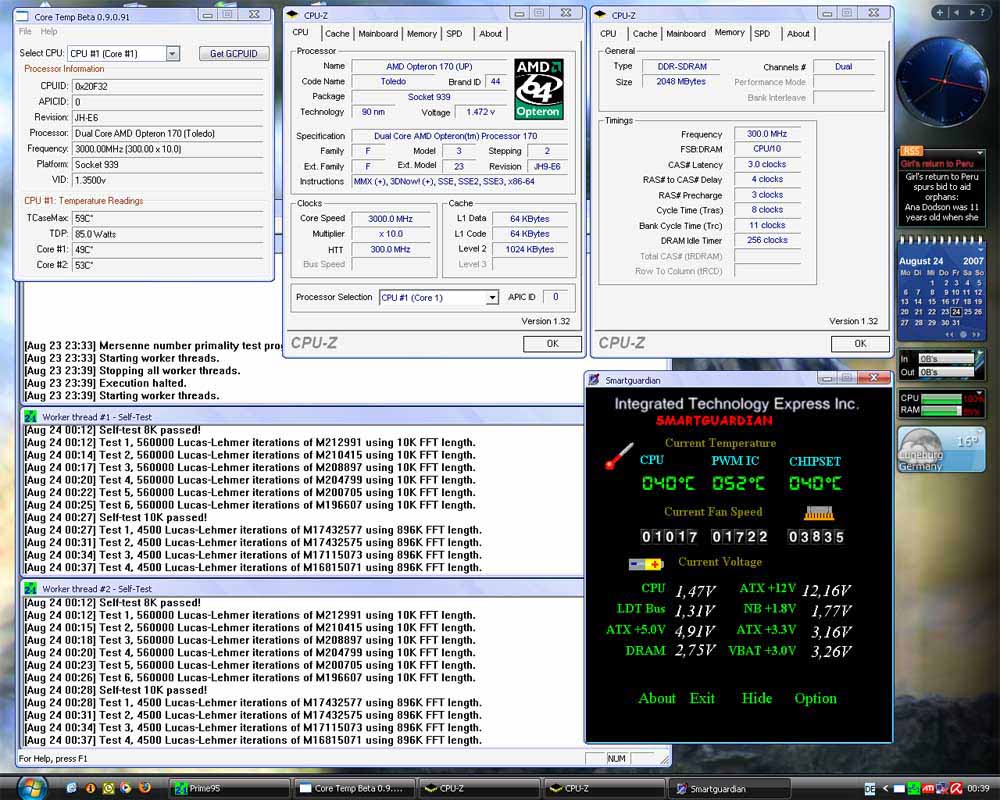This screenshot has width=1000, height=800.
Task: Open the File menu in Core Temp
Action: [x=26, y=31]
